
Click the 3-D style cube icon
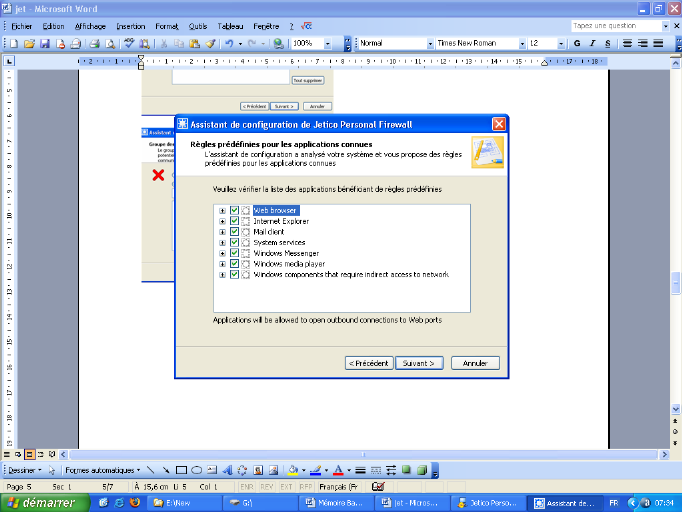pos(421,470)
